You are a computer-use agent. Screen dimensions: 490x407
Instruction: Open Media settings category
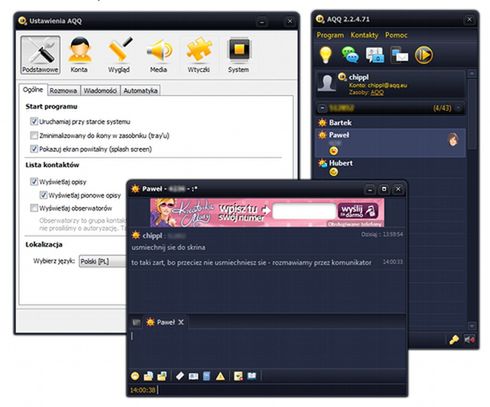pos(159,55)
